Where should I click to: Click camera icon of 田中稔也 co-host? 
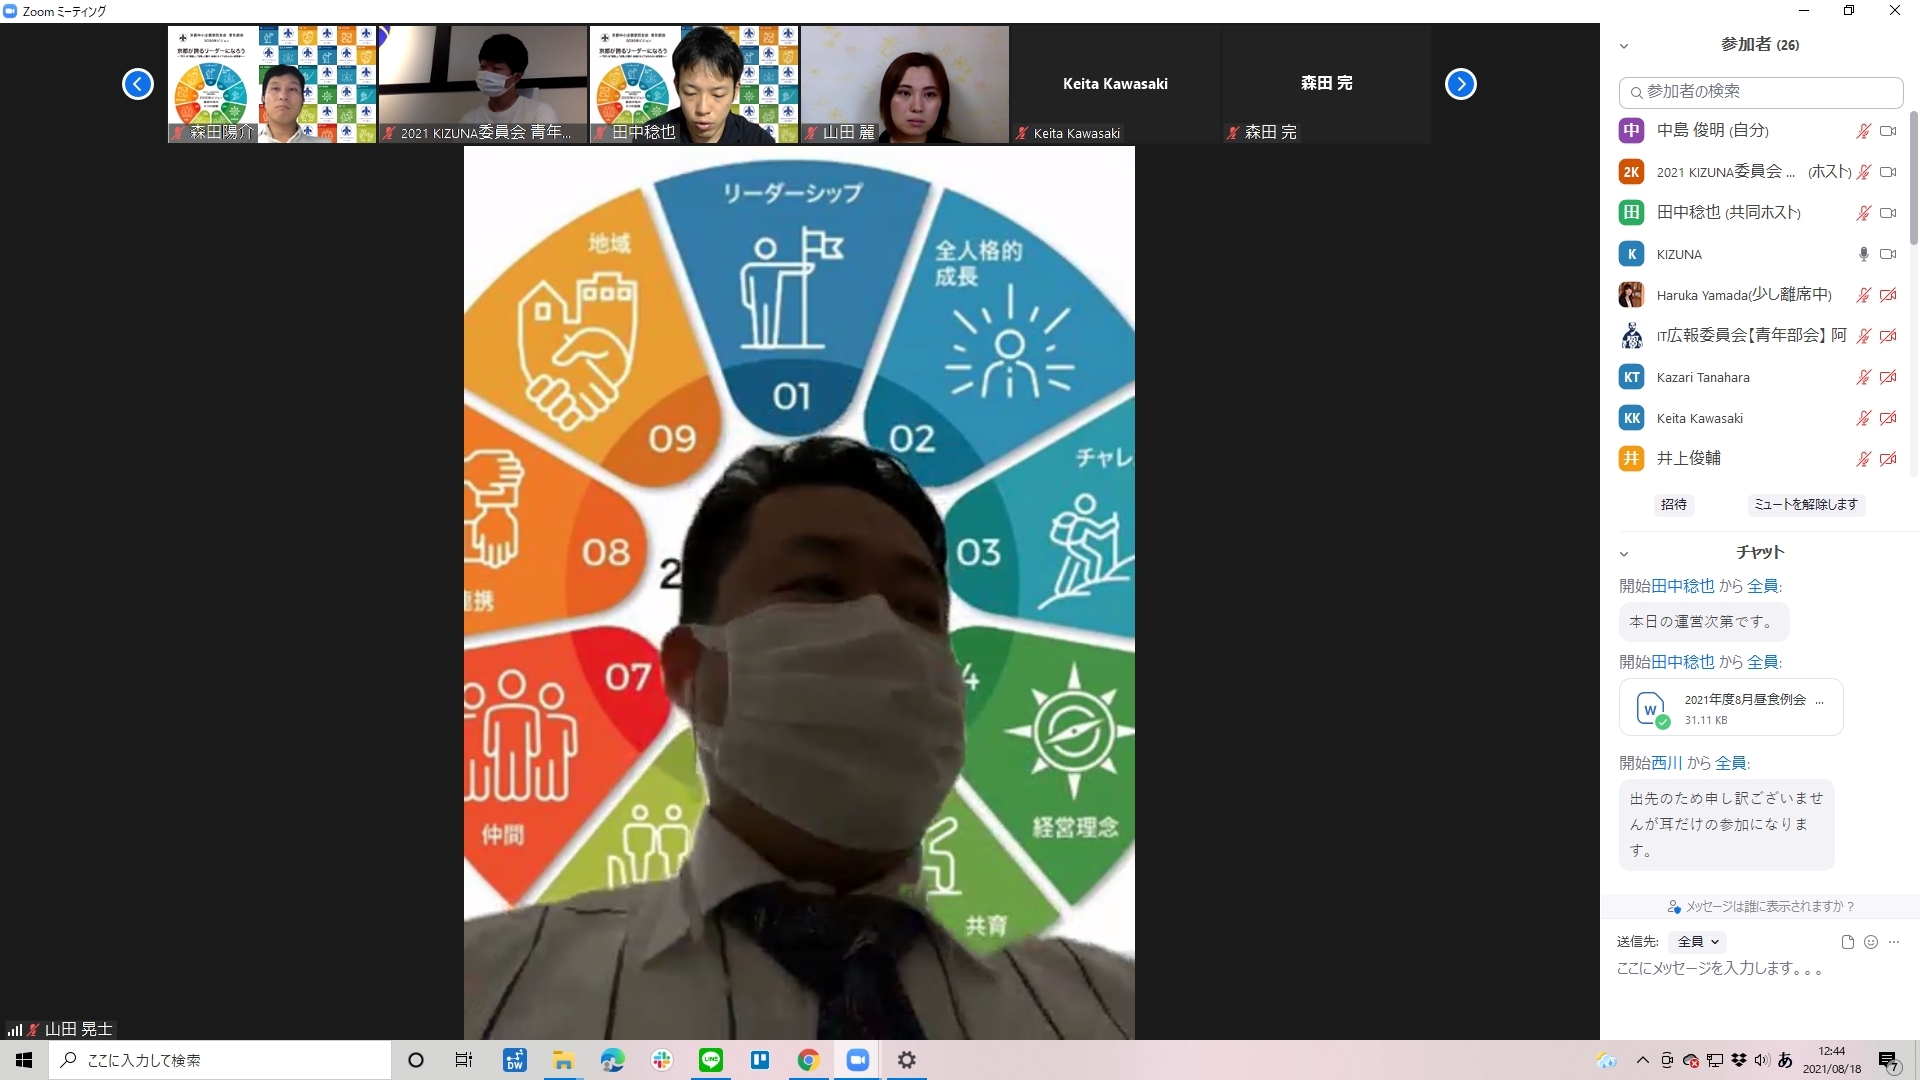(1888, 213)
